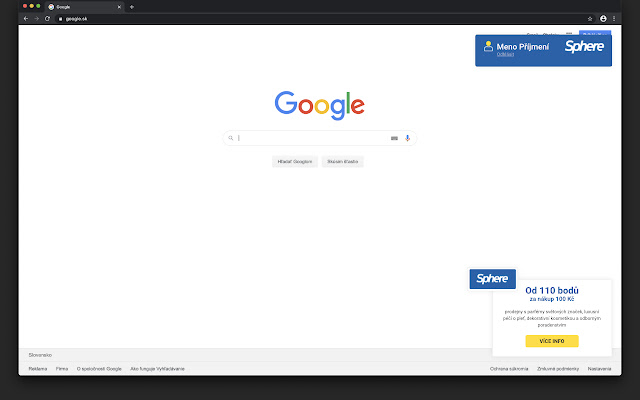Click the Slovensko footer text
This screenshot has height=400, width=640.
click(x=40, y=355)
